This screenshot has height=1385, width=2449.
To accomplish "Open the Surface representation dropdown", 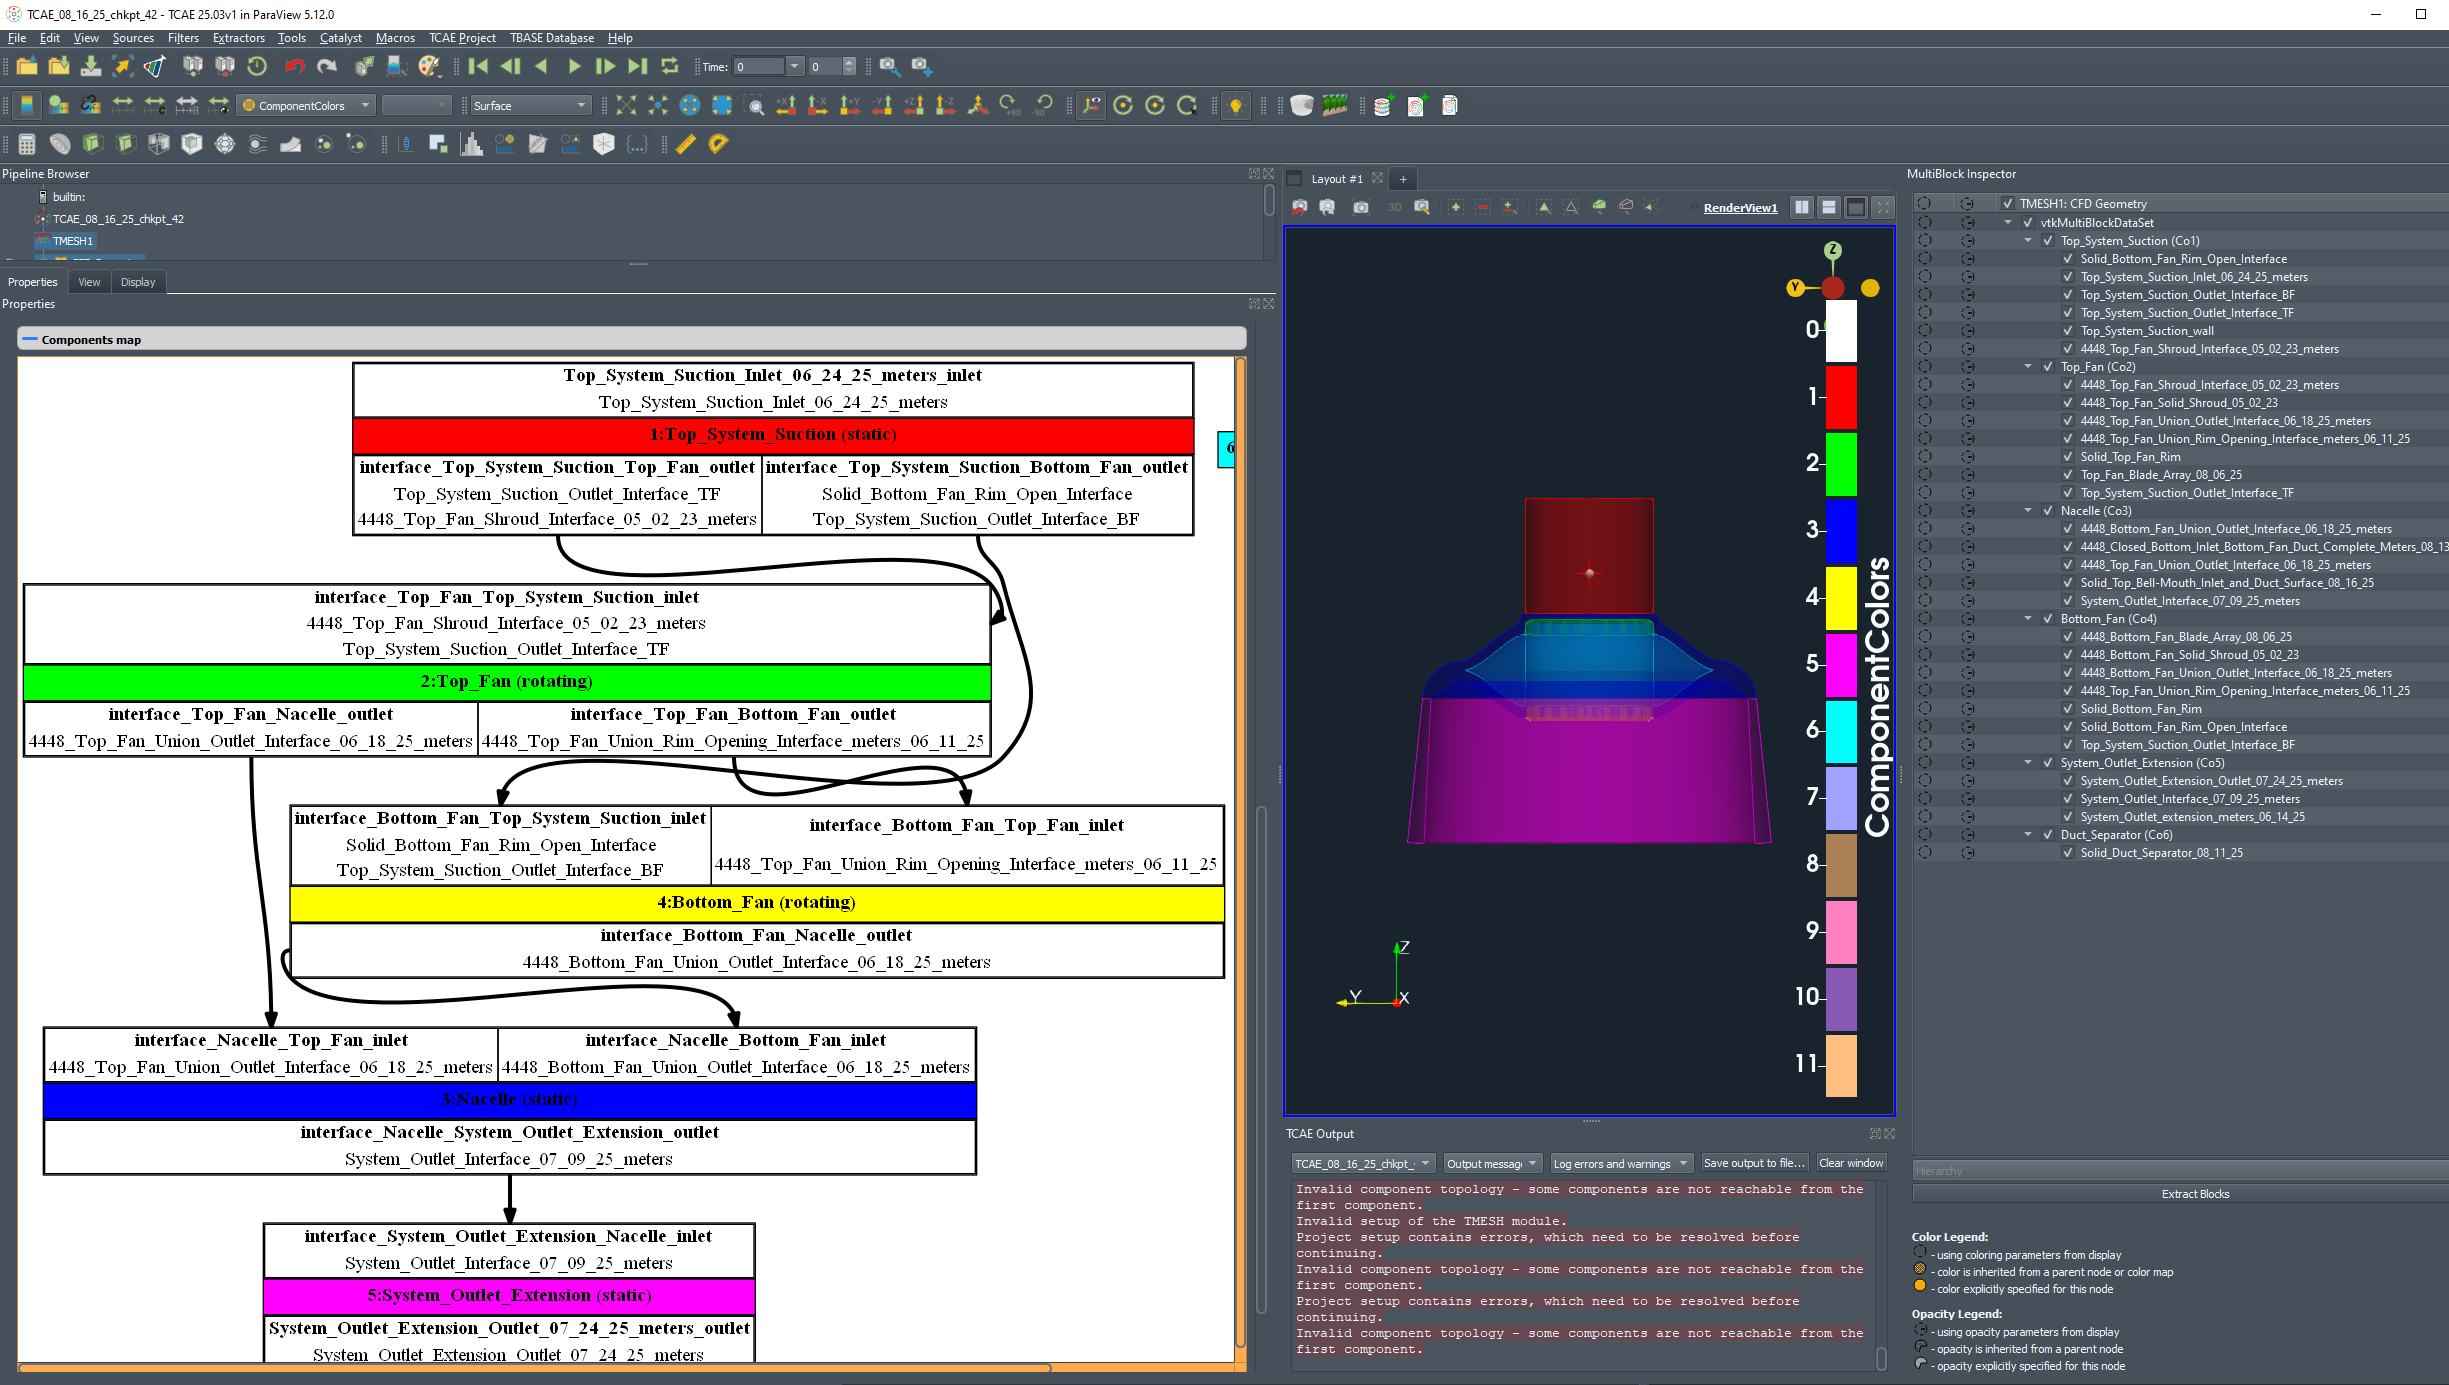I will [x=530, y=105].
